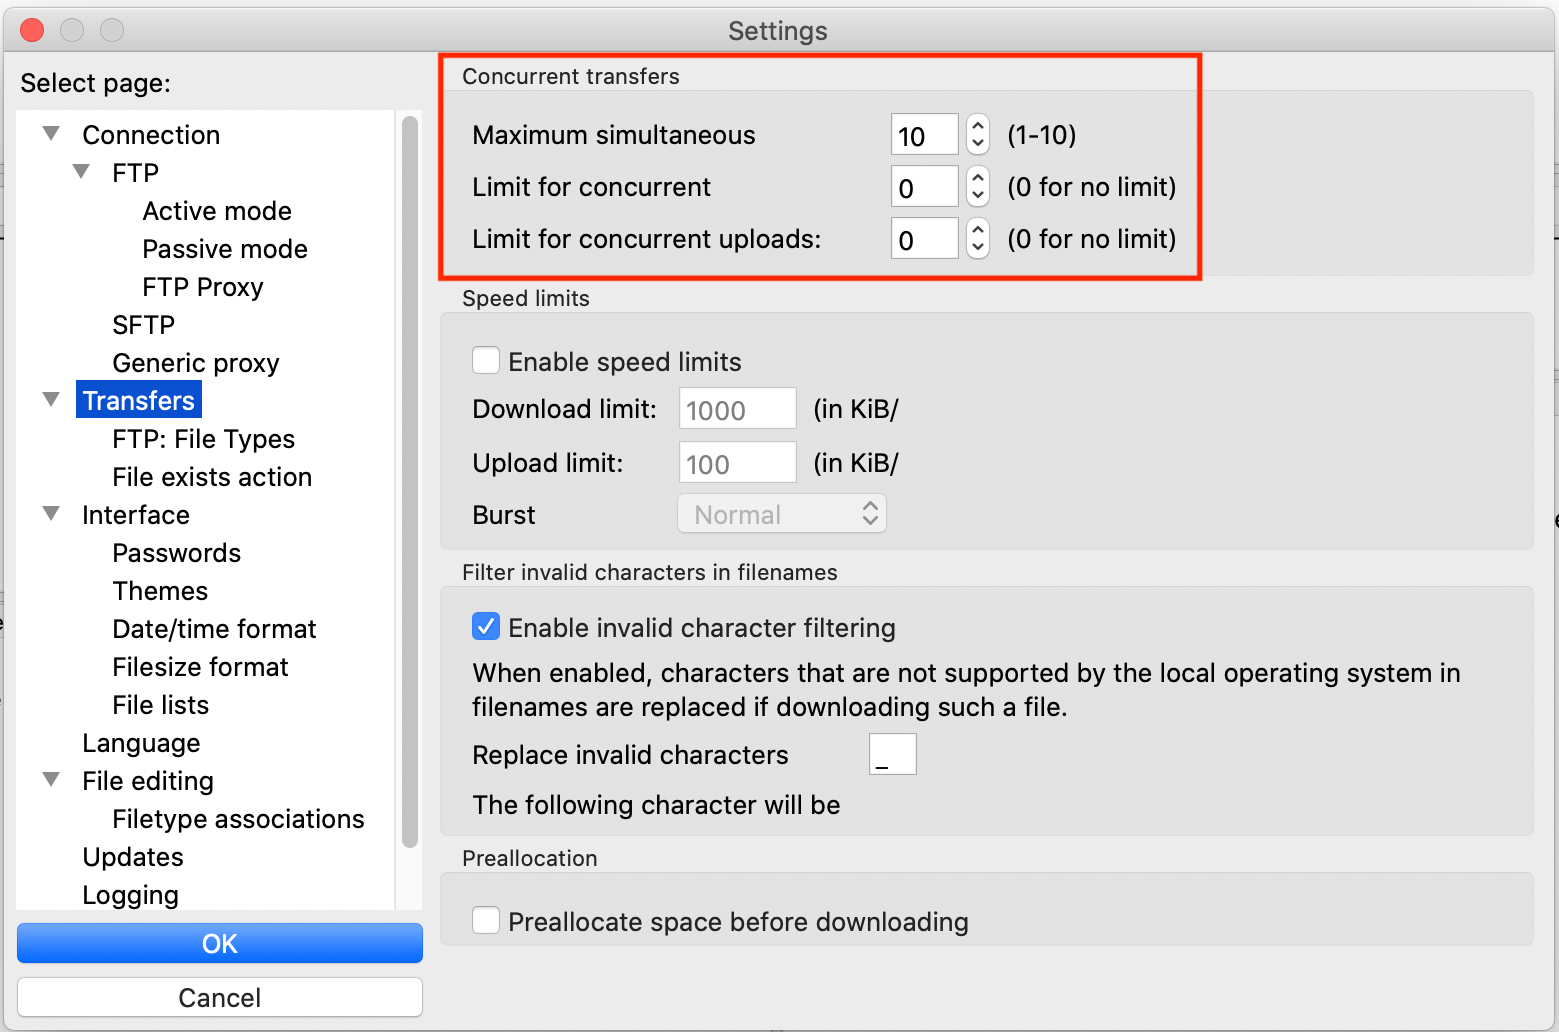Disable invalid character filtering
Image resolution: width=1559 pixels, height=1032 pixels.
click(486, 626)
